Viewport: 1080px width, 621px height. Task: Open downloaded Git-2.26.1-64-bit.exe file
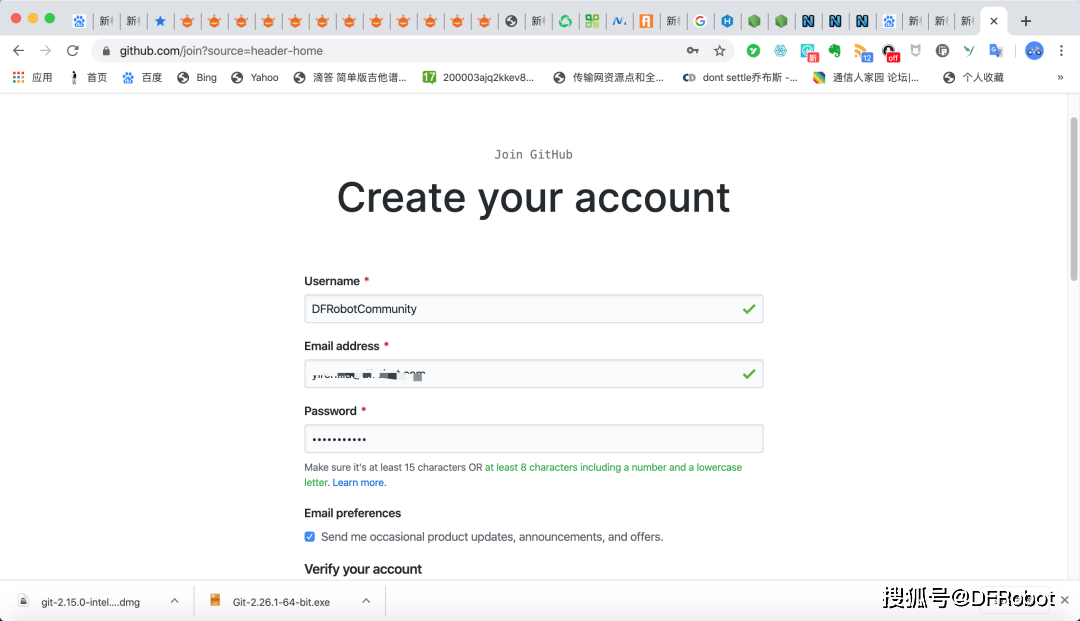tap(281, 602)
